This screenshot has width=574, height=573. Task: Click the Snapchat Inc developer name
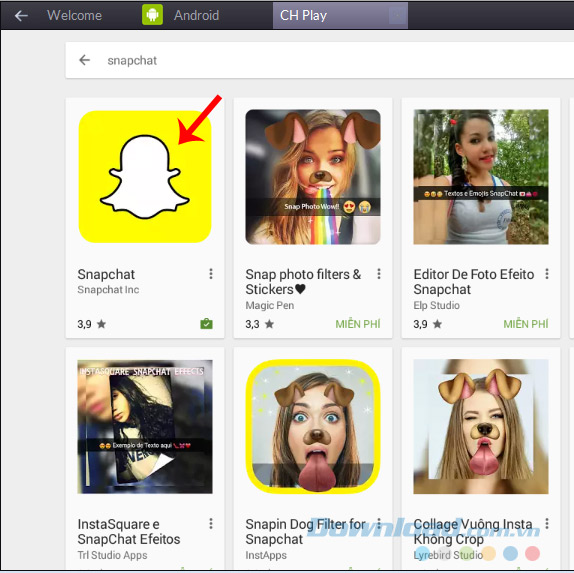click(x=108, y=290)
